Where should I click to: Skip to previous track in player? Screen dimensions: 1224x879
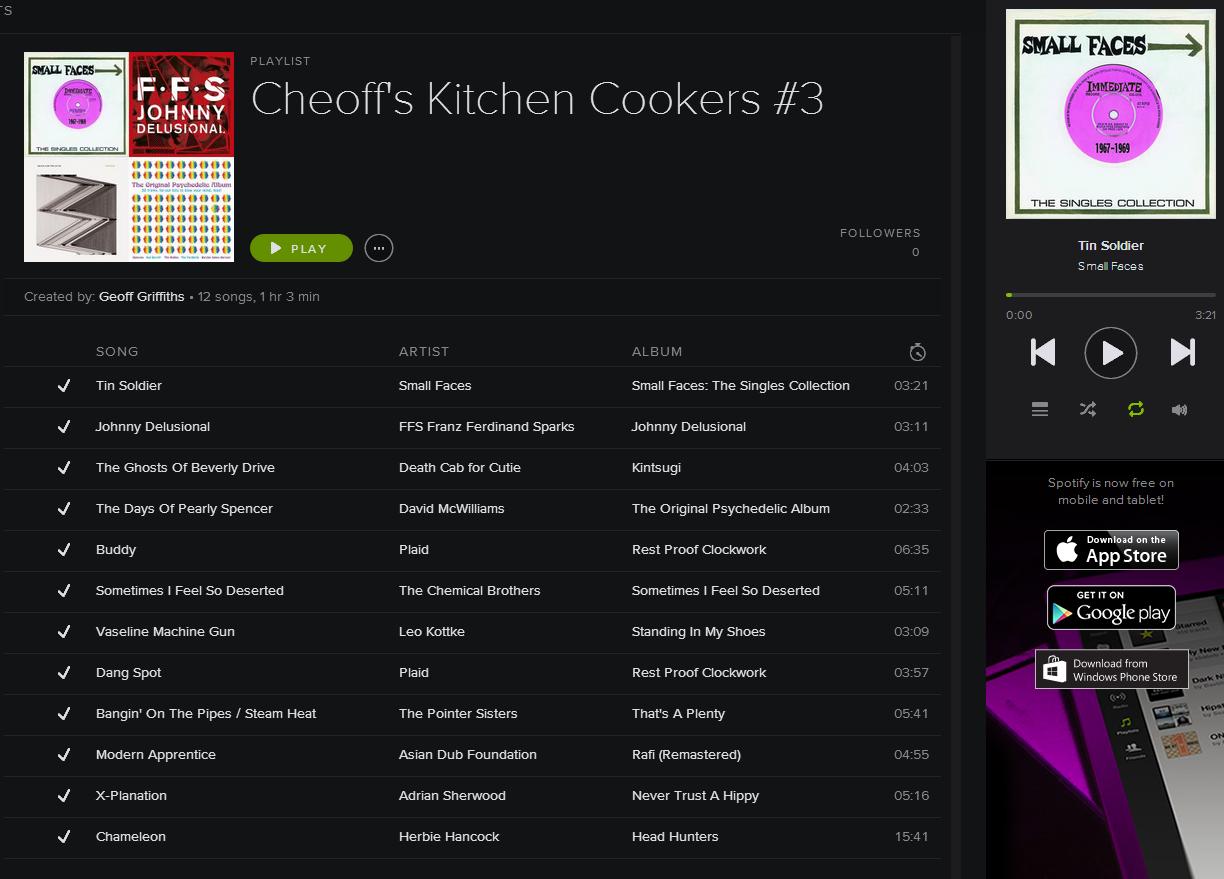coord(1043,352)
